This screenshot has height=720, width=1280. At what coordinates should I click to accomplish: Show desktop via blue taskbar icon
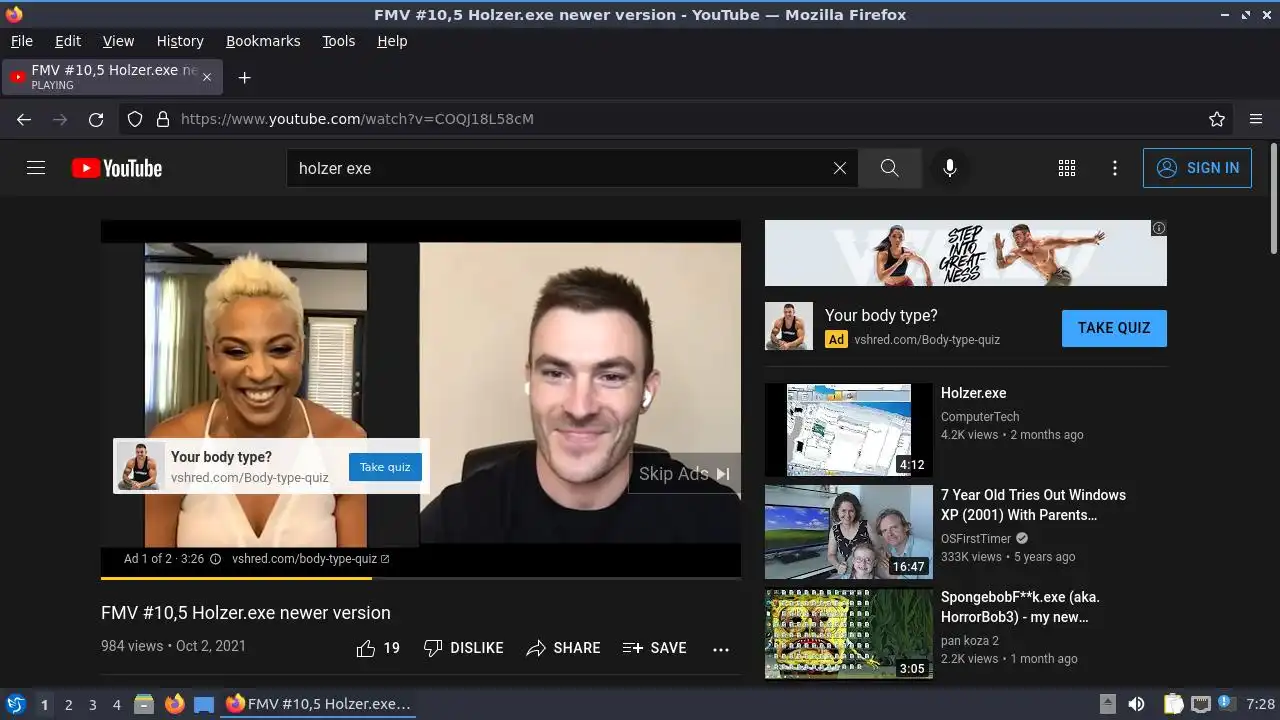pos(204,704)
